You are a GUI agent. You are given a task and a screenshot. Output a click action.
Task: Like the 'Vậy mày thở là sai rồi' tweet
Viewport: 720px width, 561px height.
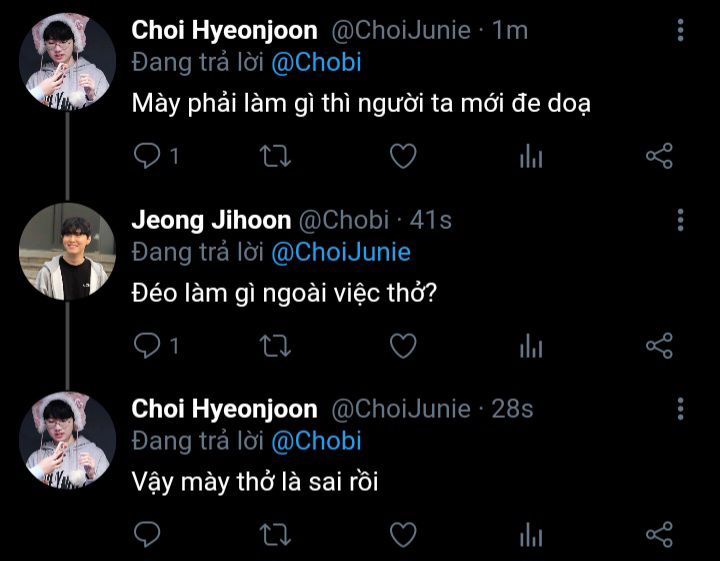(x=403, y=534)
